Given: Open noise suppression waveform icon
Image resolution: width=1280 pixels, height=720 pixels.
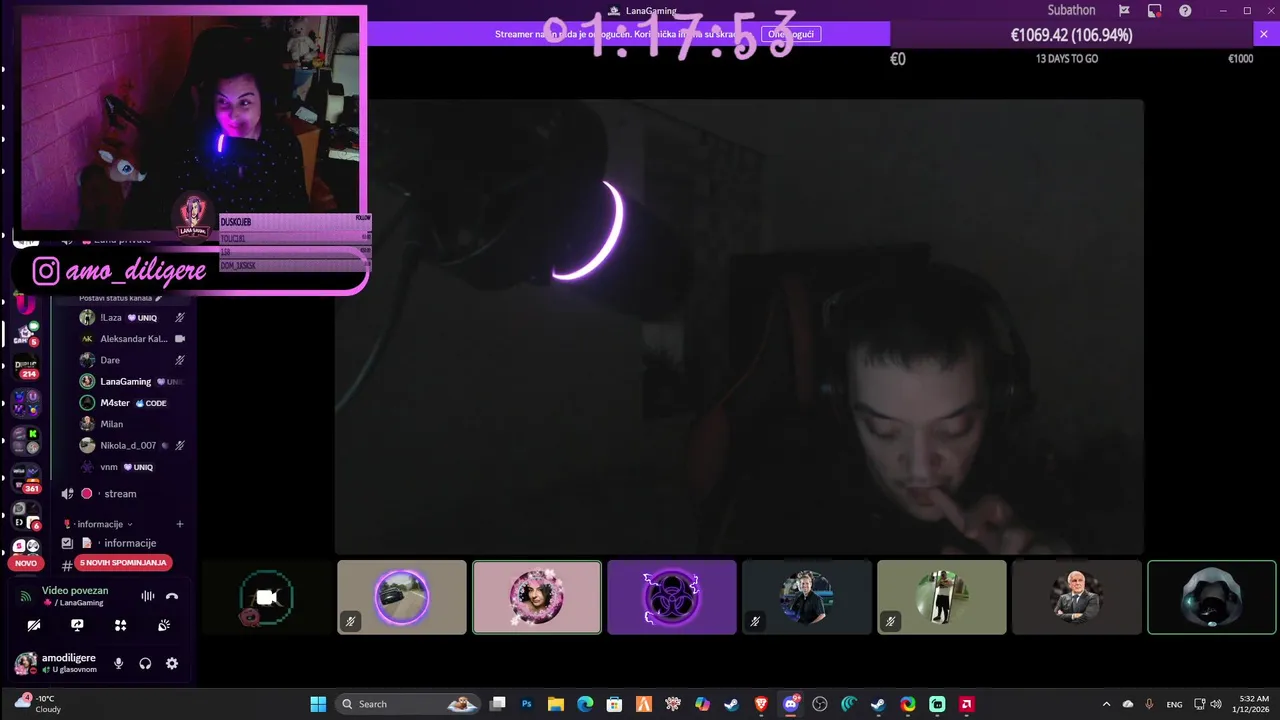Looking at the screenshot, I should (147, 596).
